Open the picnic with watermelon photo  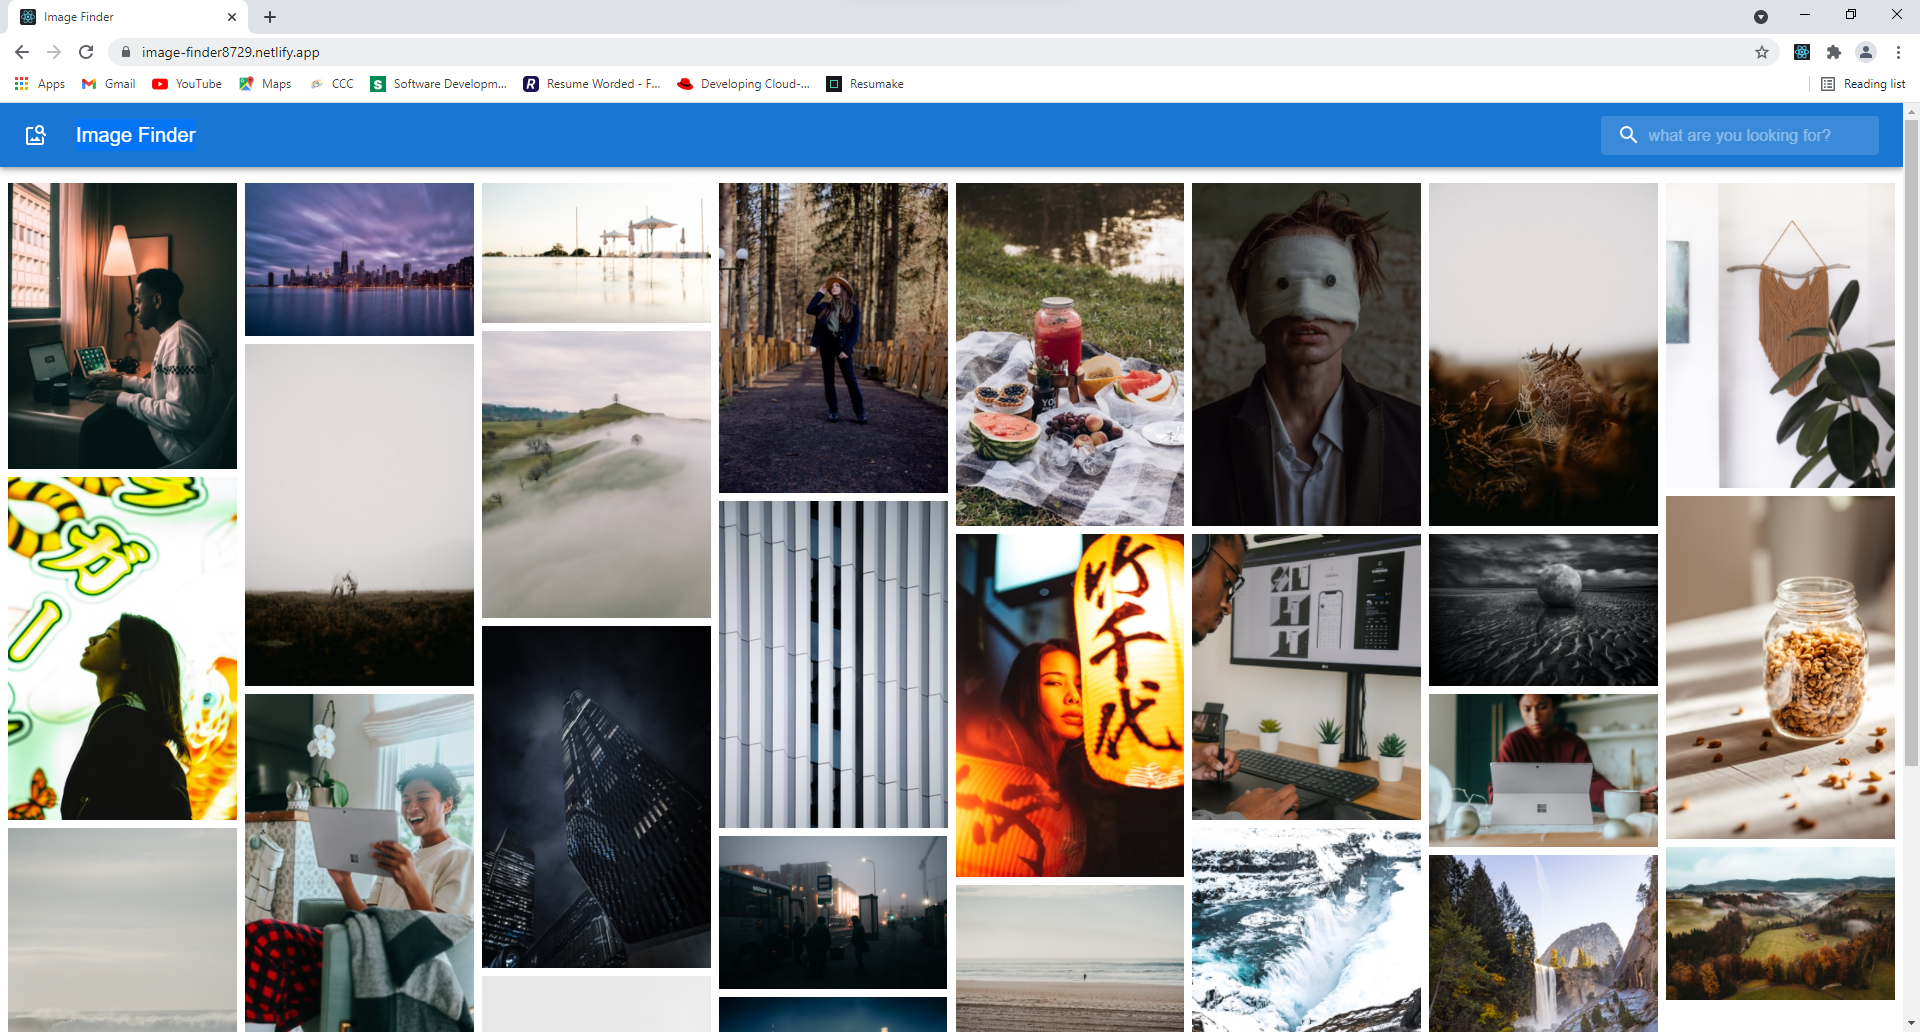[x=1070, y=354]
